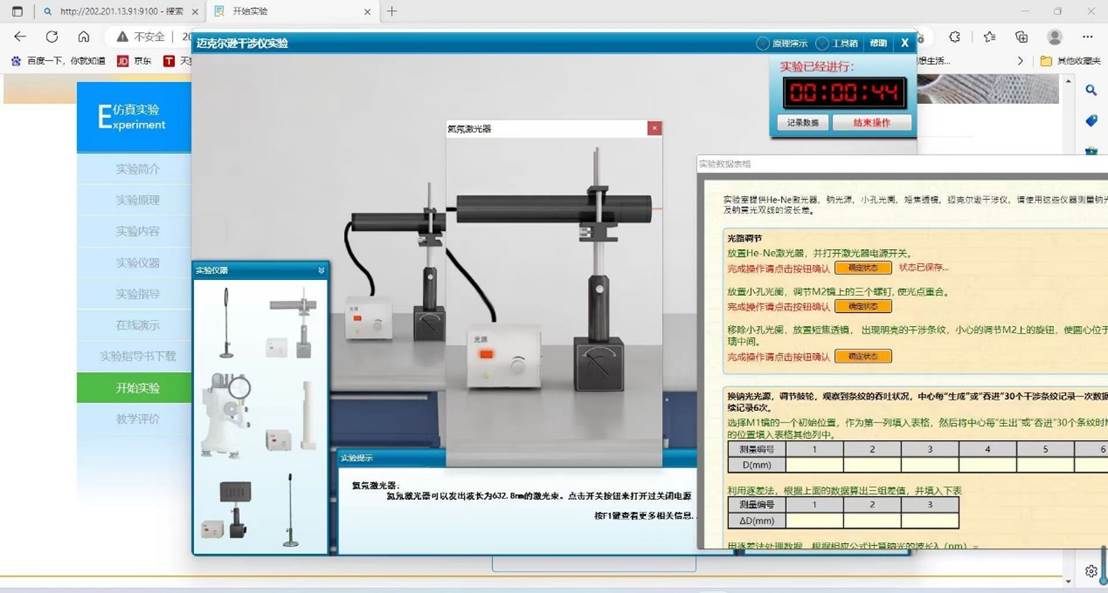The width and height of the screenshot is (1108, 593).
Task: Click the D(mm) cell for measurement 1
Action: coord(814,464)
